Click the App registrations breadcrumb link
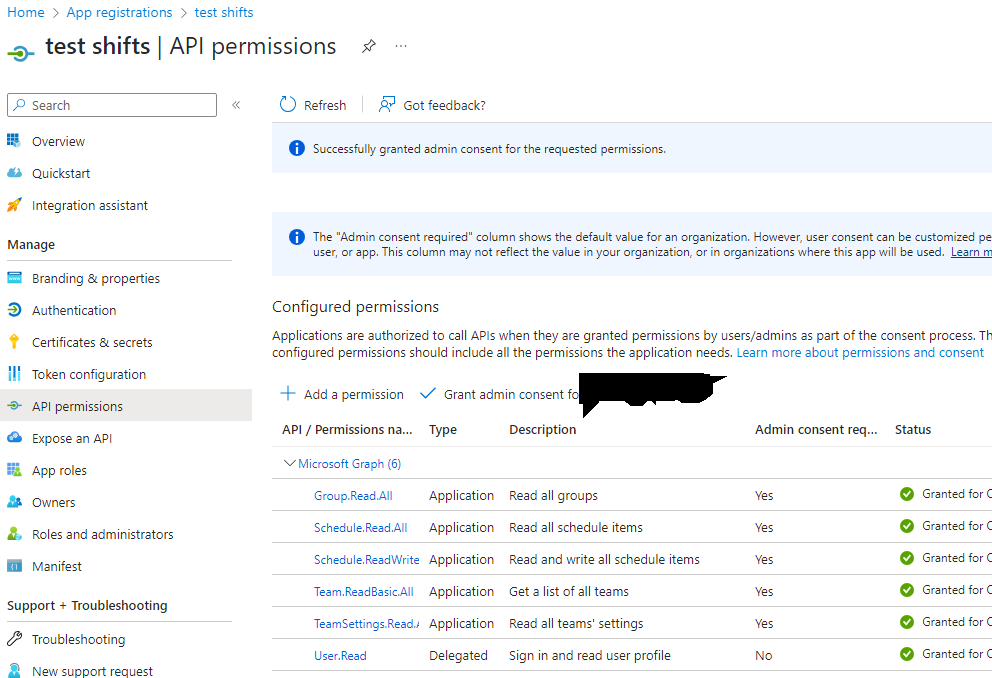The height and width of the screenshot is (678, 992). click(x=119, y=13)
